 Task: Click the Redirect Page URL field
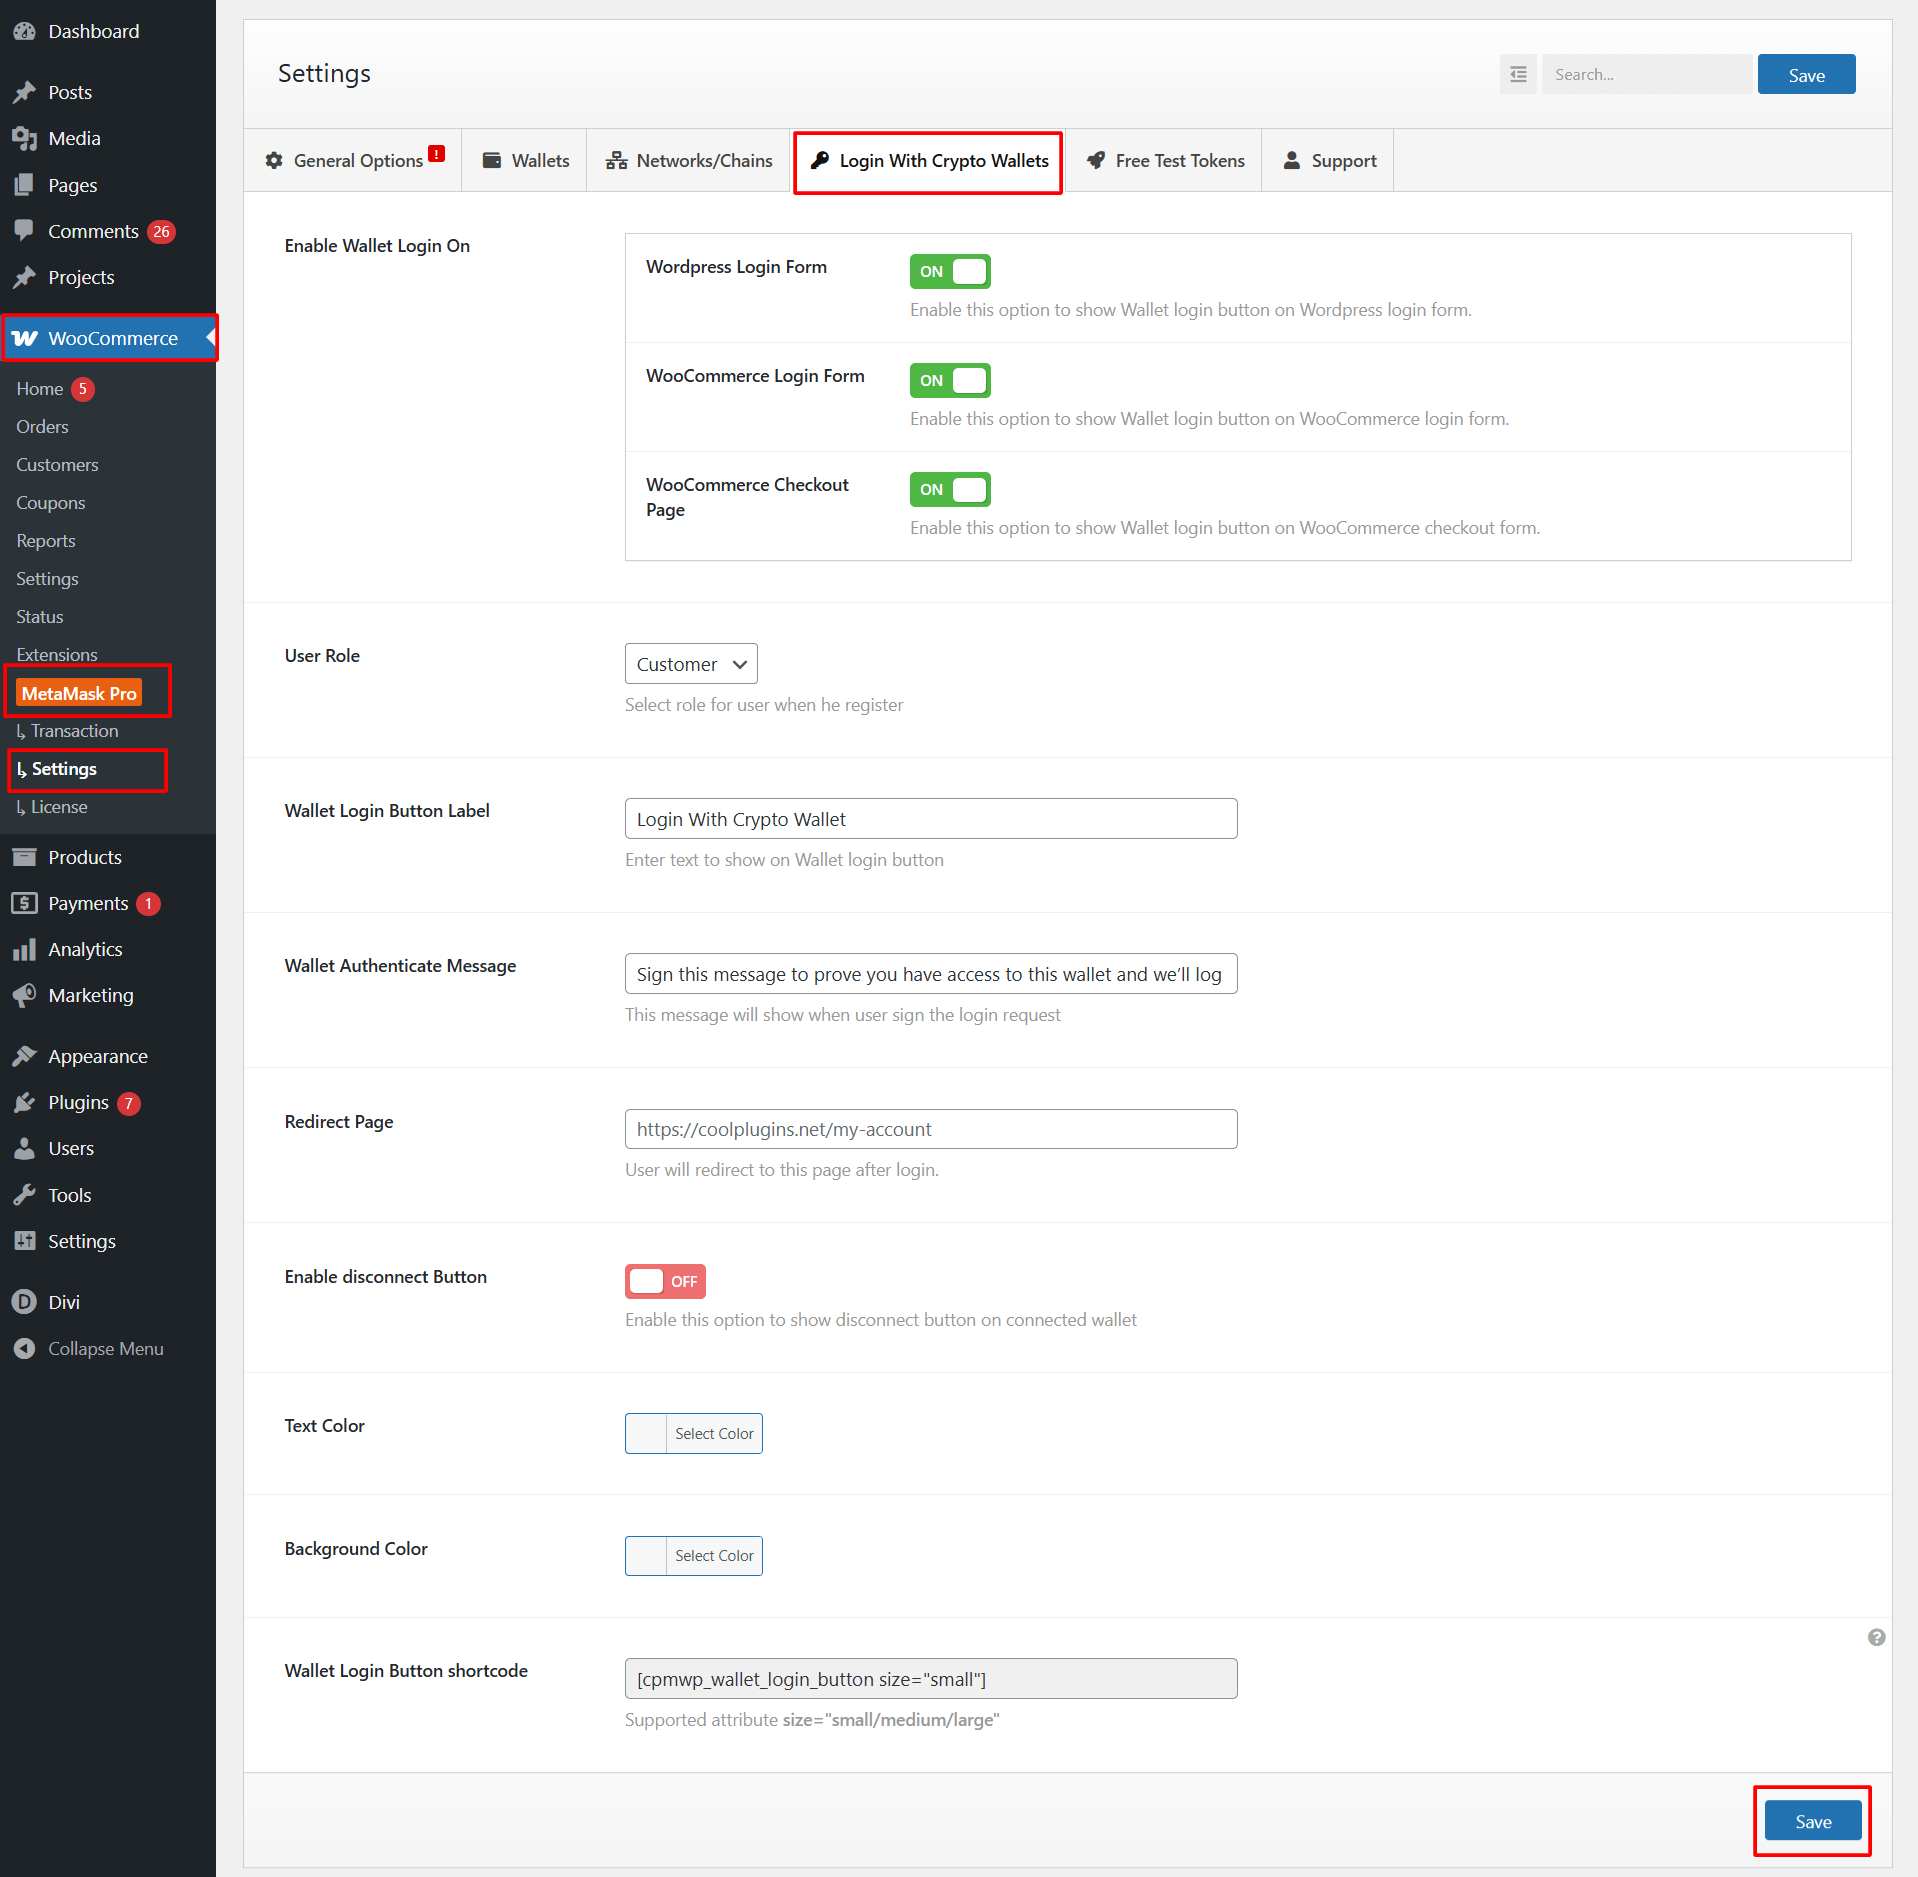(930, 1129)
